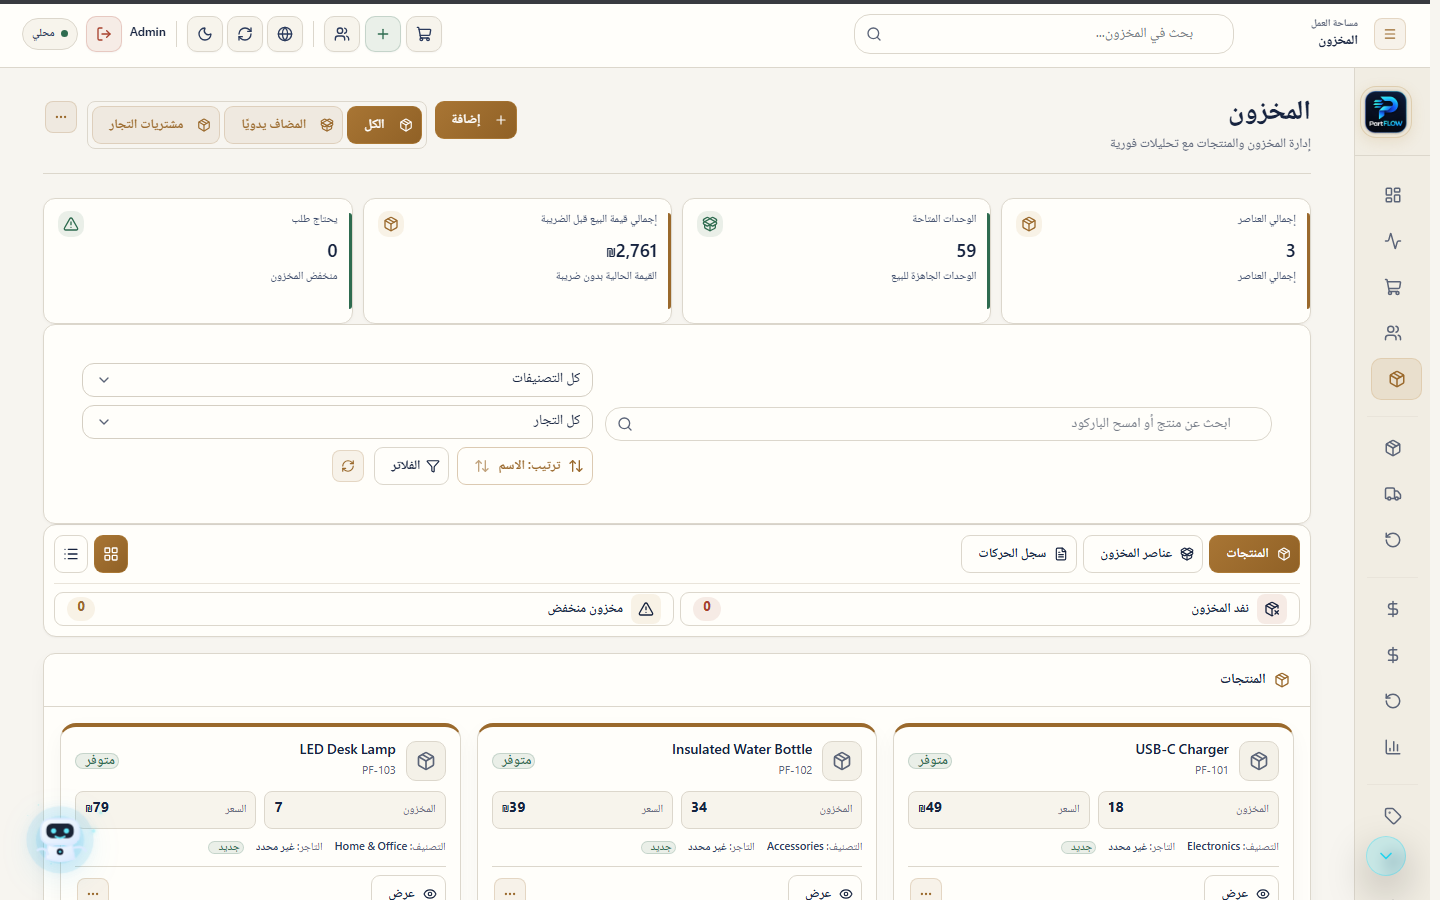The height and width of the screenshot is (900, 1440).
Task: Expand the sidebar scroll-down chevron
Action: [1386, 856]
